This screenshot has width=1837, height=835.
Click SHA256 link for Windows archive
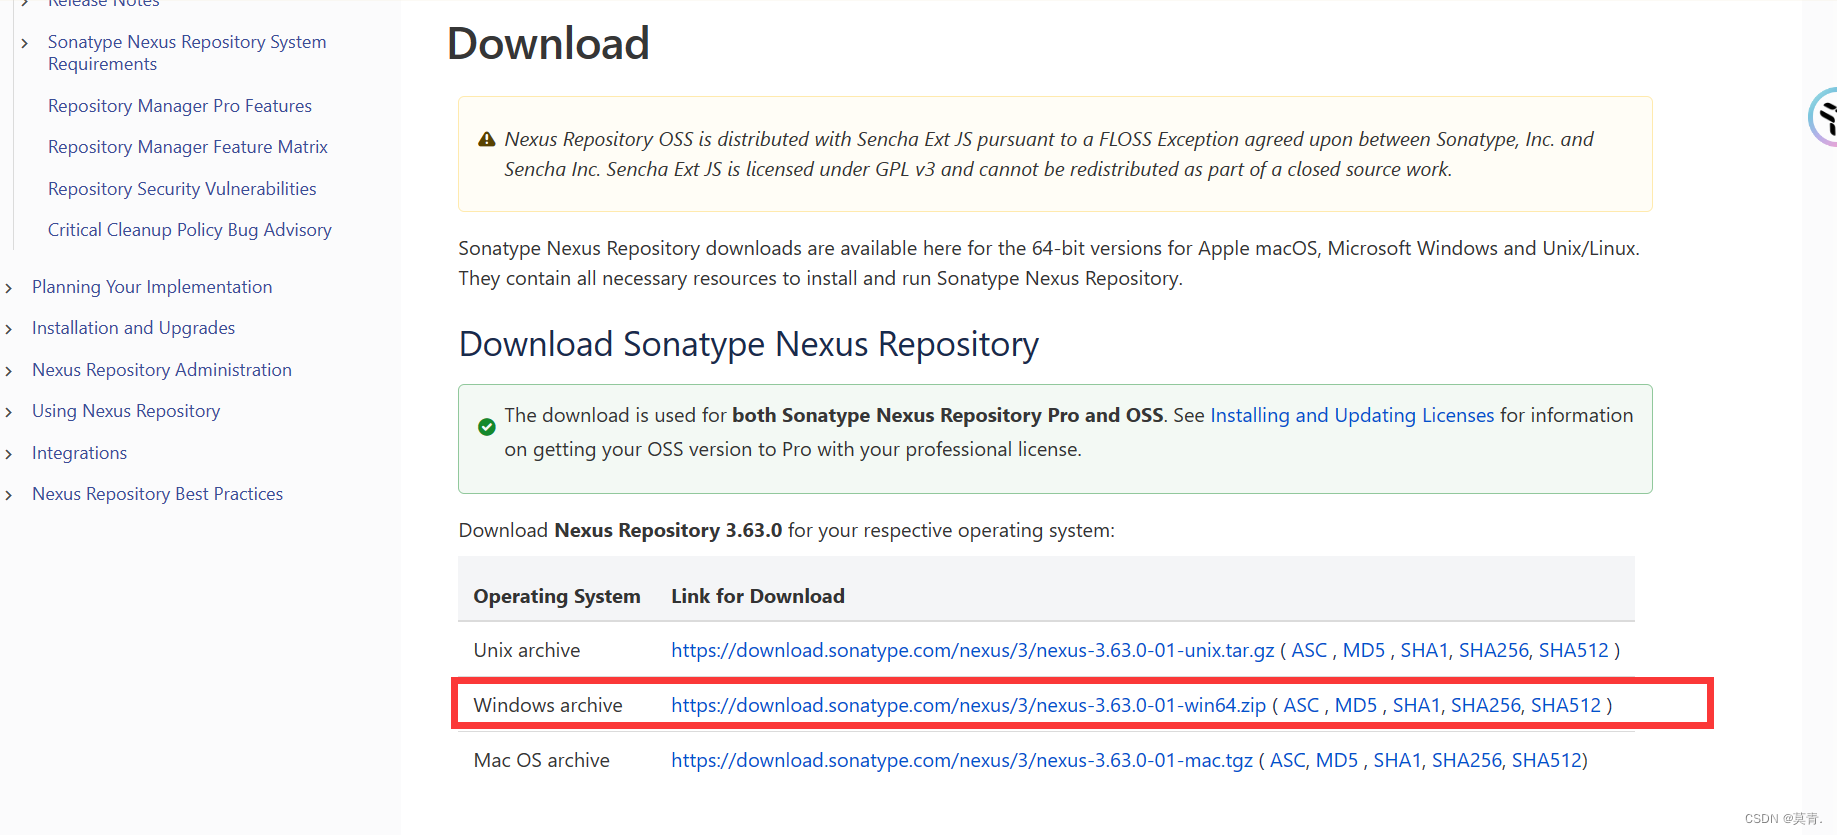1486,705
